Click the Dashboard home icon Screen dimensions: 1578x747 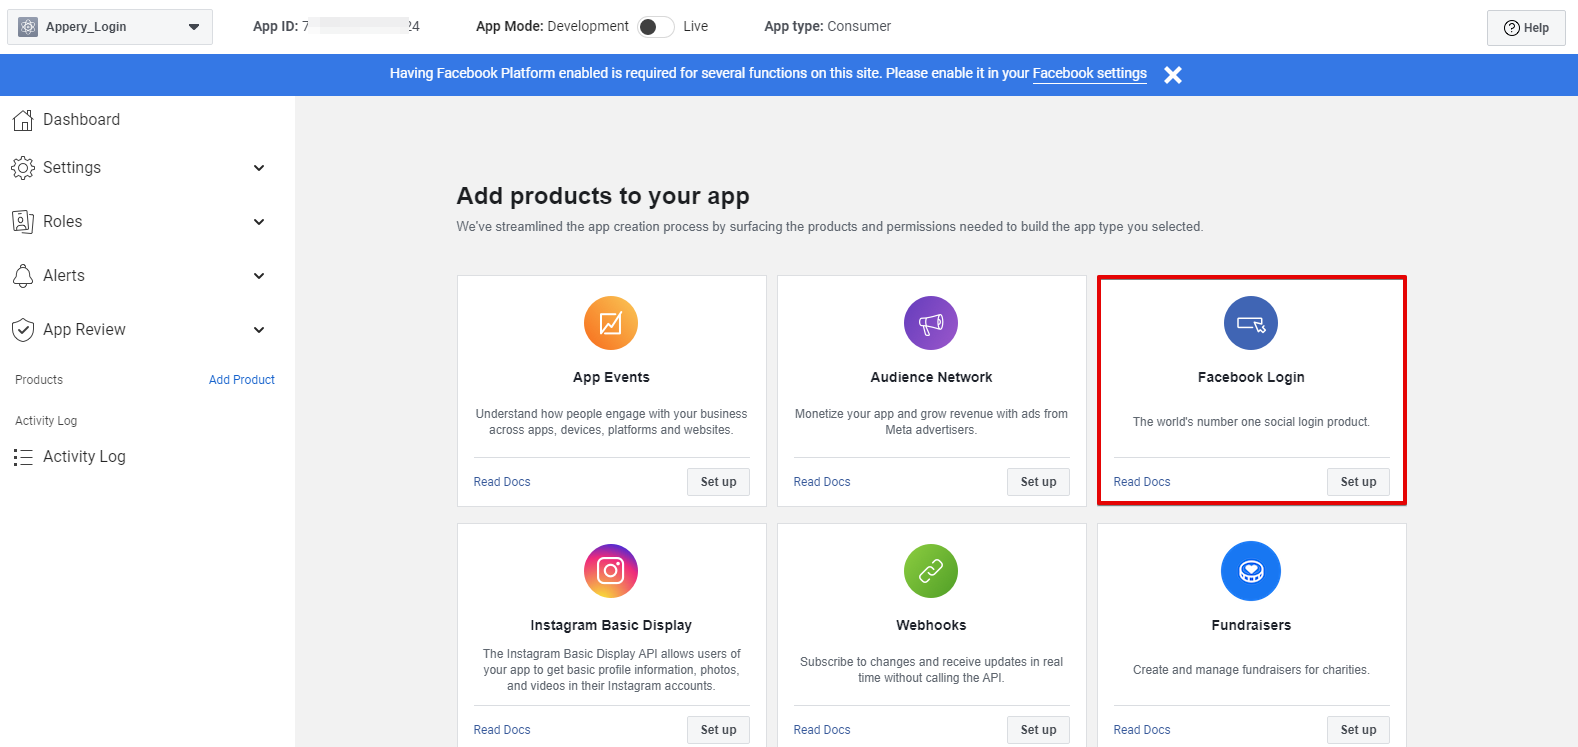[x=23, y=120]
